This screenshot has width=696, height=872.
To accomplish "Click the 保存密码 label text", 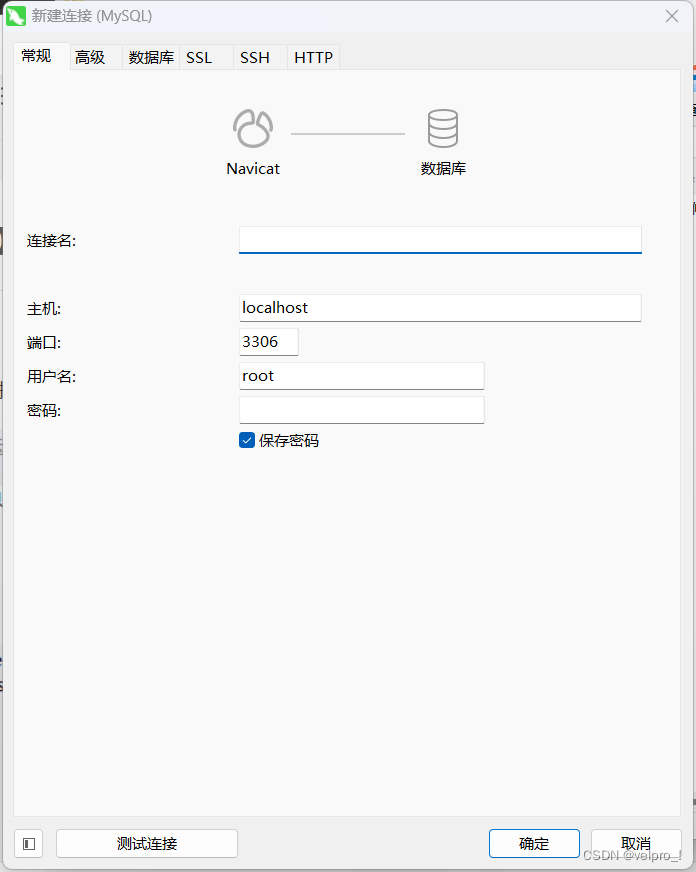I will pos(289,441).
